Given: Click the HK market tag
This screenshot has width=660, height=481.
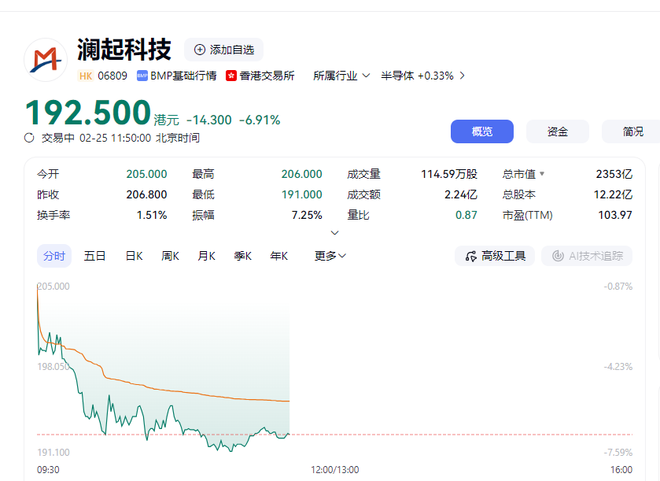Looking at the screenshot, I should pyautogui.click(x=85, y=75).
